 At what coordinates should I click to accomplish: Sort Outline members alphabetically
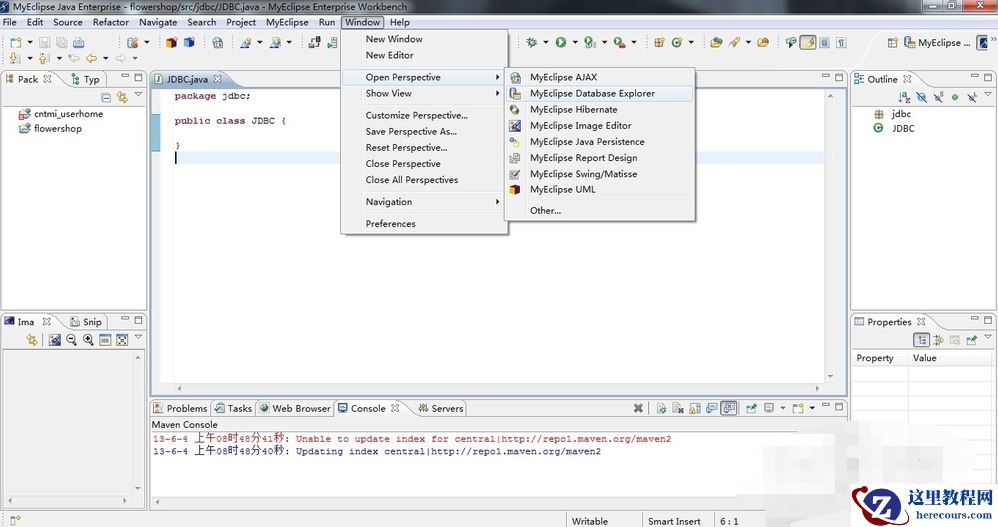(906, 97)
